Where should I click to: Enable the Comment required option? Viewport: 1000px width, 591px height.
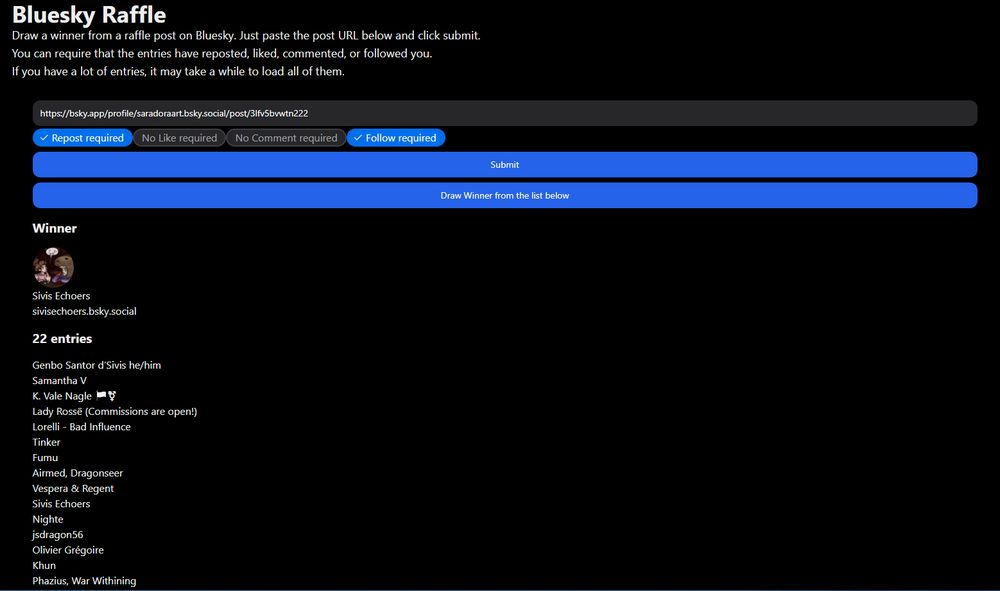pos(286,138)
